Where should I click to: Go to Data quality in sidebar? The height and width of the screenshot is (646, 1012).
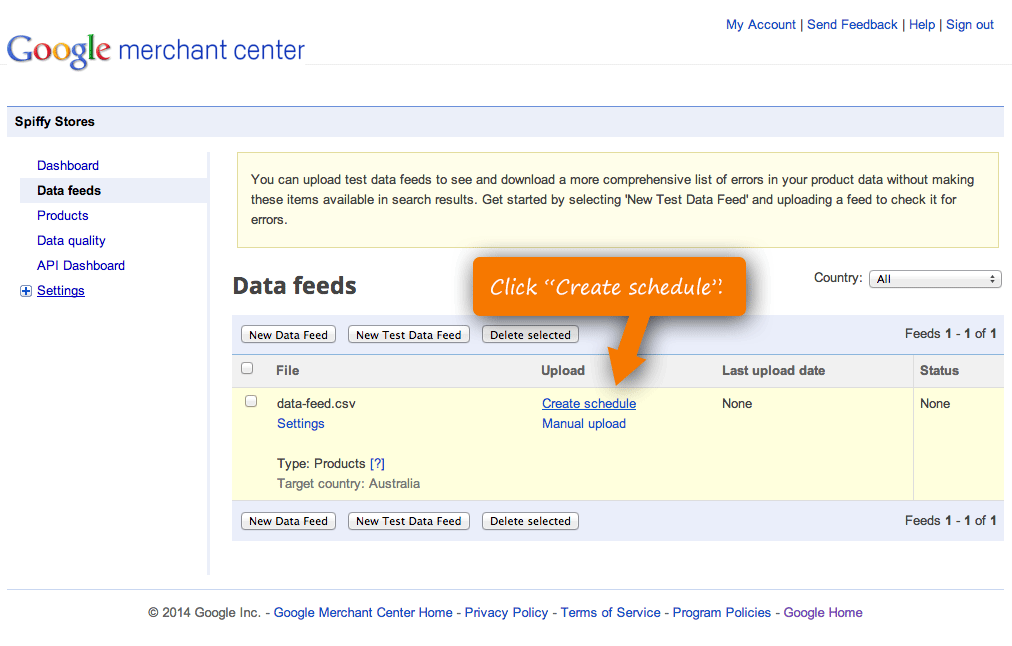click(x=71, y=240)
